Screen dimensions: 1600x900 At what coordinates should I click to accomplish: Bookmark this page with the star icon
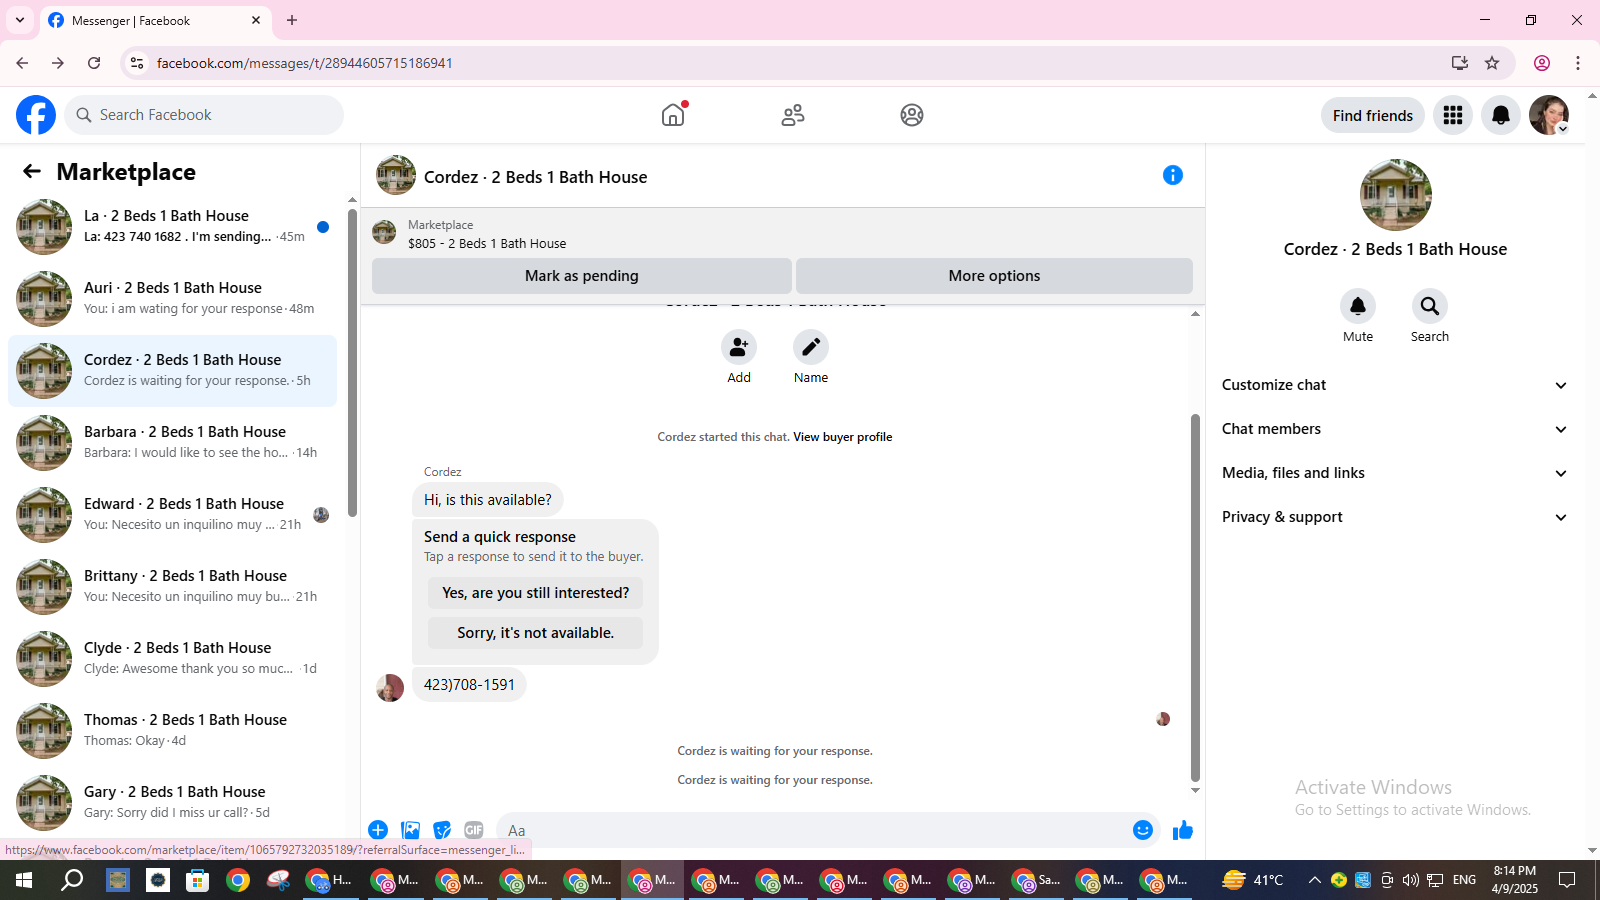click(x=1492, y=63)
